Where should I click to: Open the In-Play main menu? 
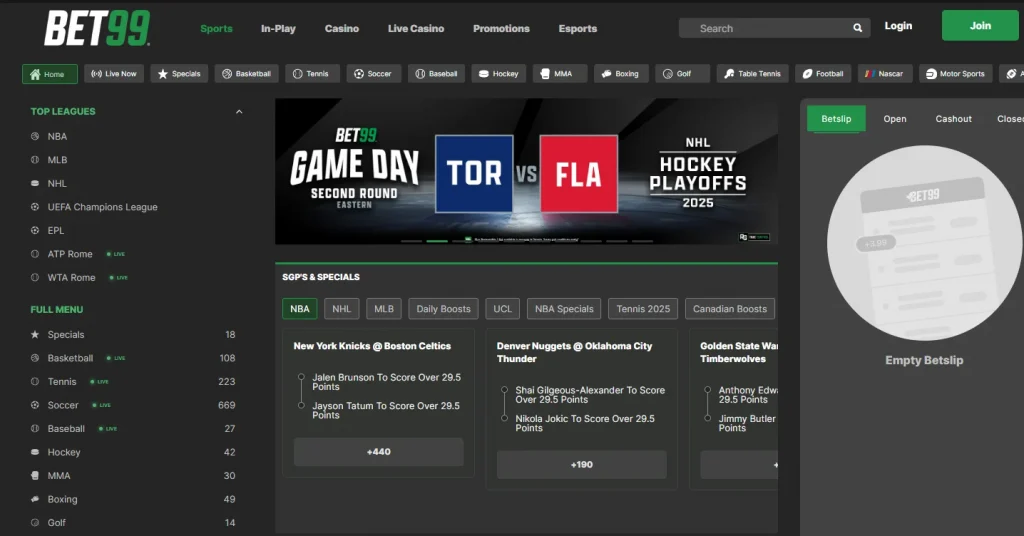[x=278, y=29]
